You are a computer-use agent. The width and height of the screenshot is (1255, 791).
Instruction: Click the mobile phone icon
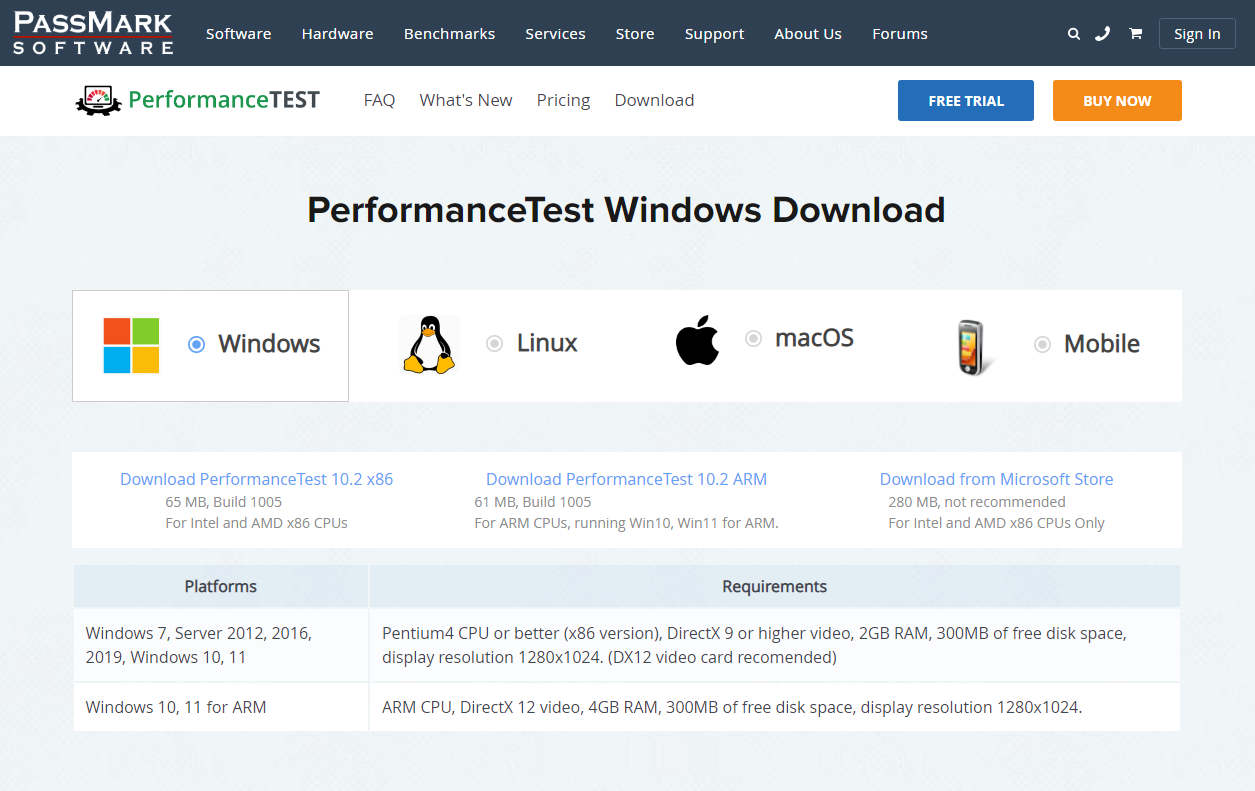point(970,347)
